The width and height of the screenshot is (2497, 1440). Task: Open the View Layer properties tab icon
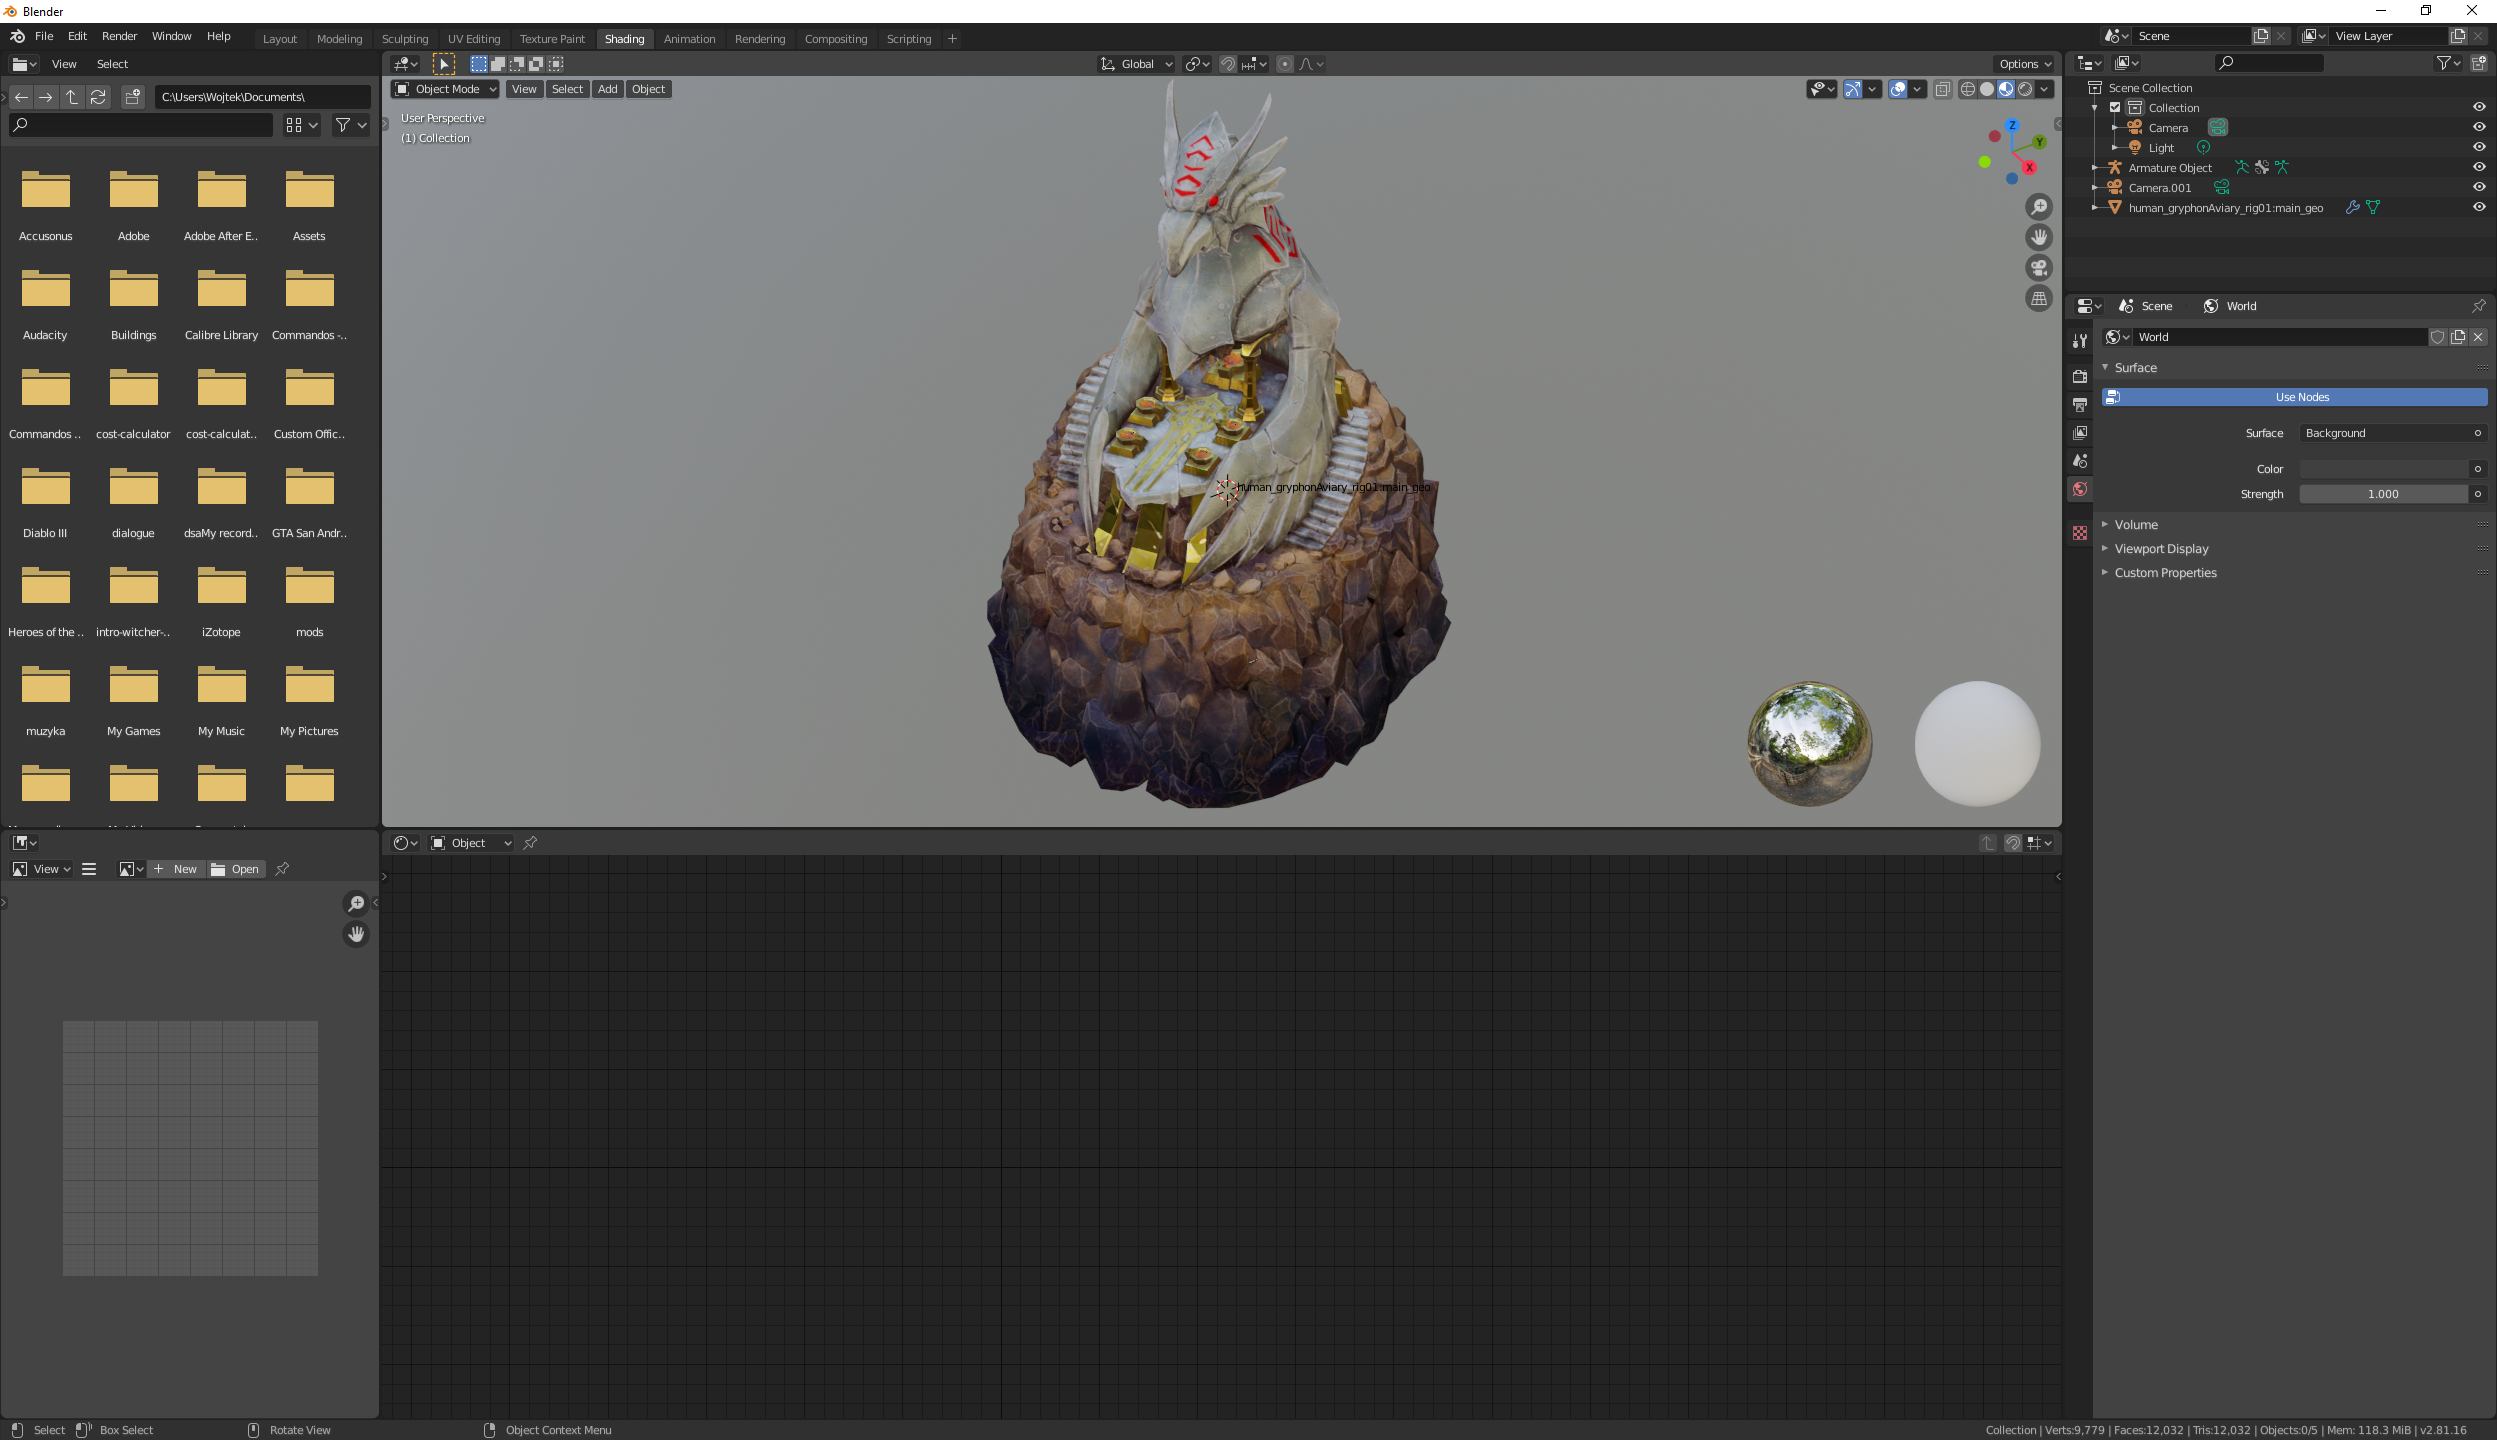(2080, 433)
